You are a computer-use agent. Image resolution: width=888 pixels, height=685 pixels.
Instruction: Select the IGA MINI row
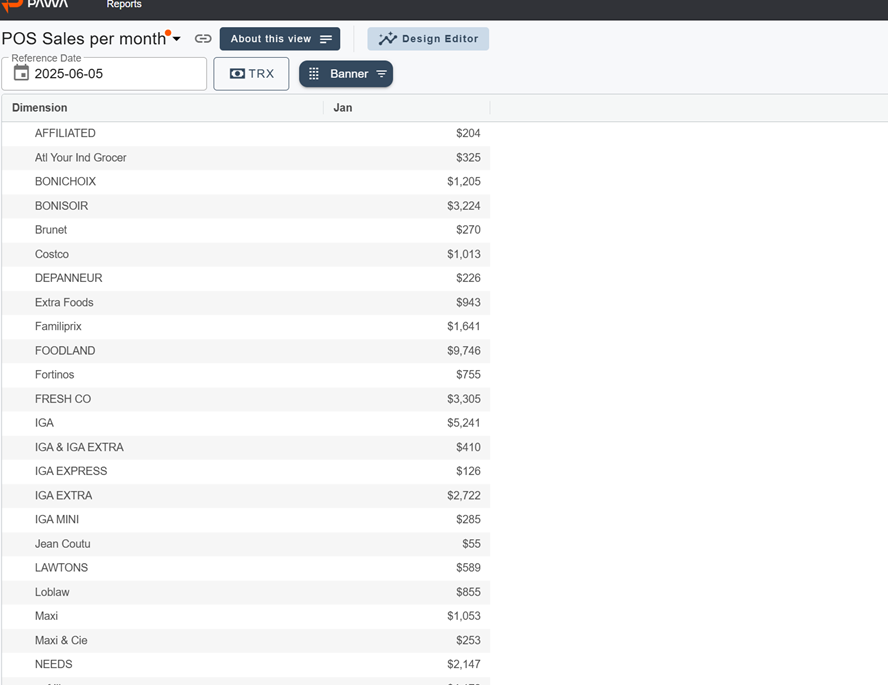point(246,519)
